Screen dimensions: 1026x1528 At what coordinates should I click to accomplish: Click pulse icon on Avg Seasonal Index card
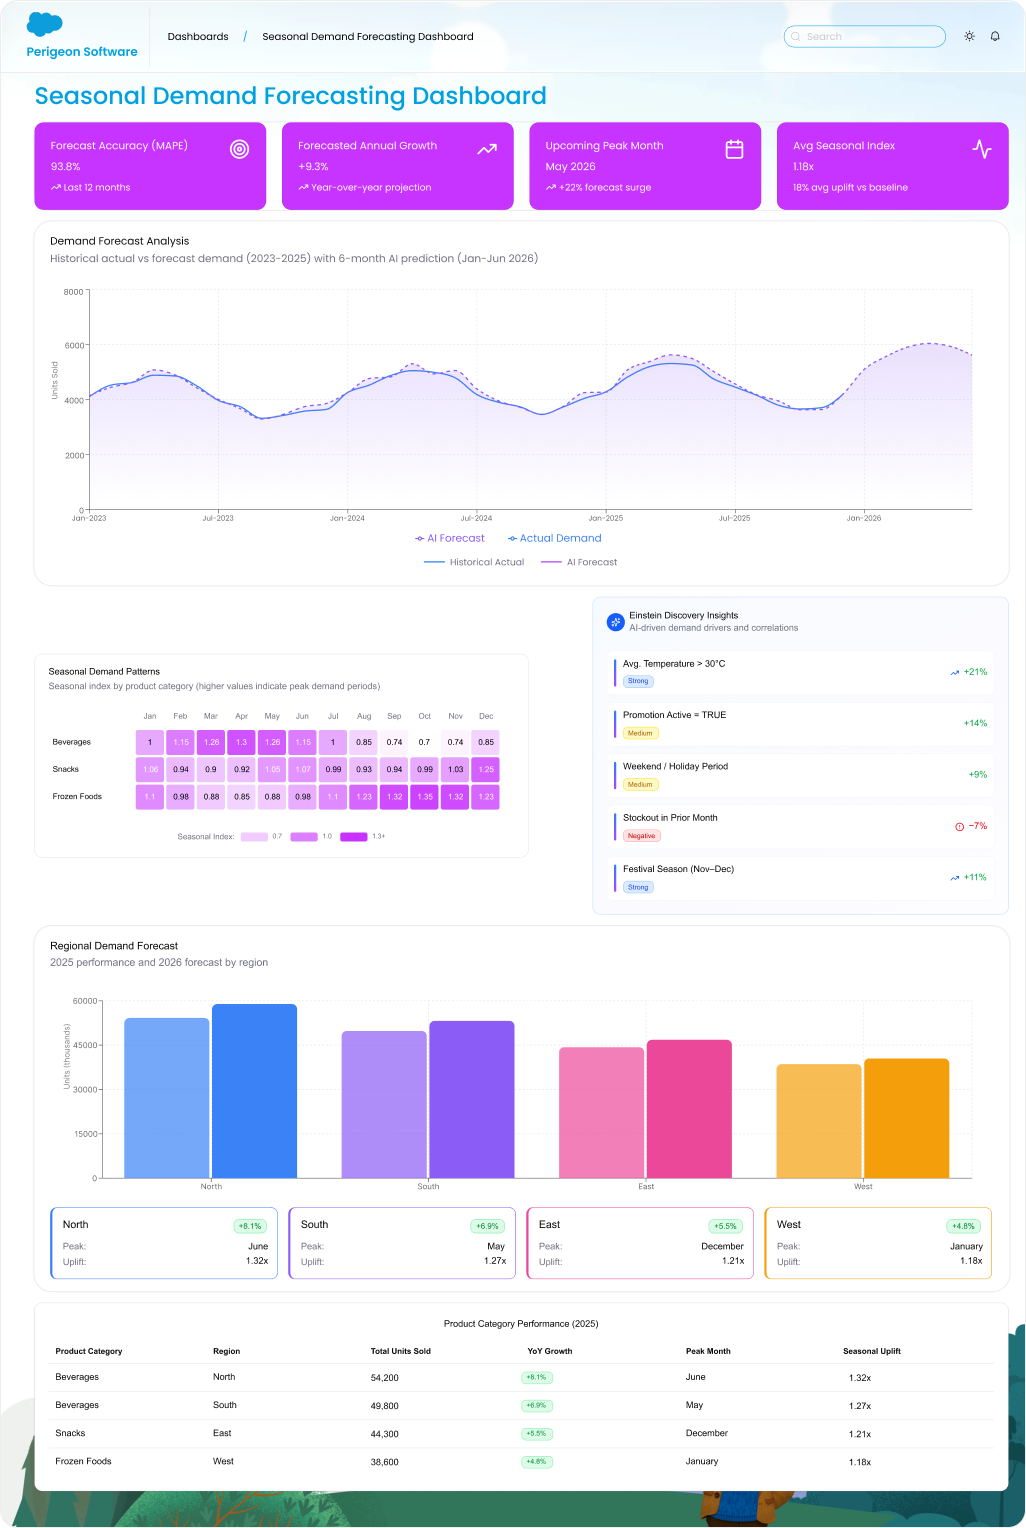point(982,149)
